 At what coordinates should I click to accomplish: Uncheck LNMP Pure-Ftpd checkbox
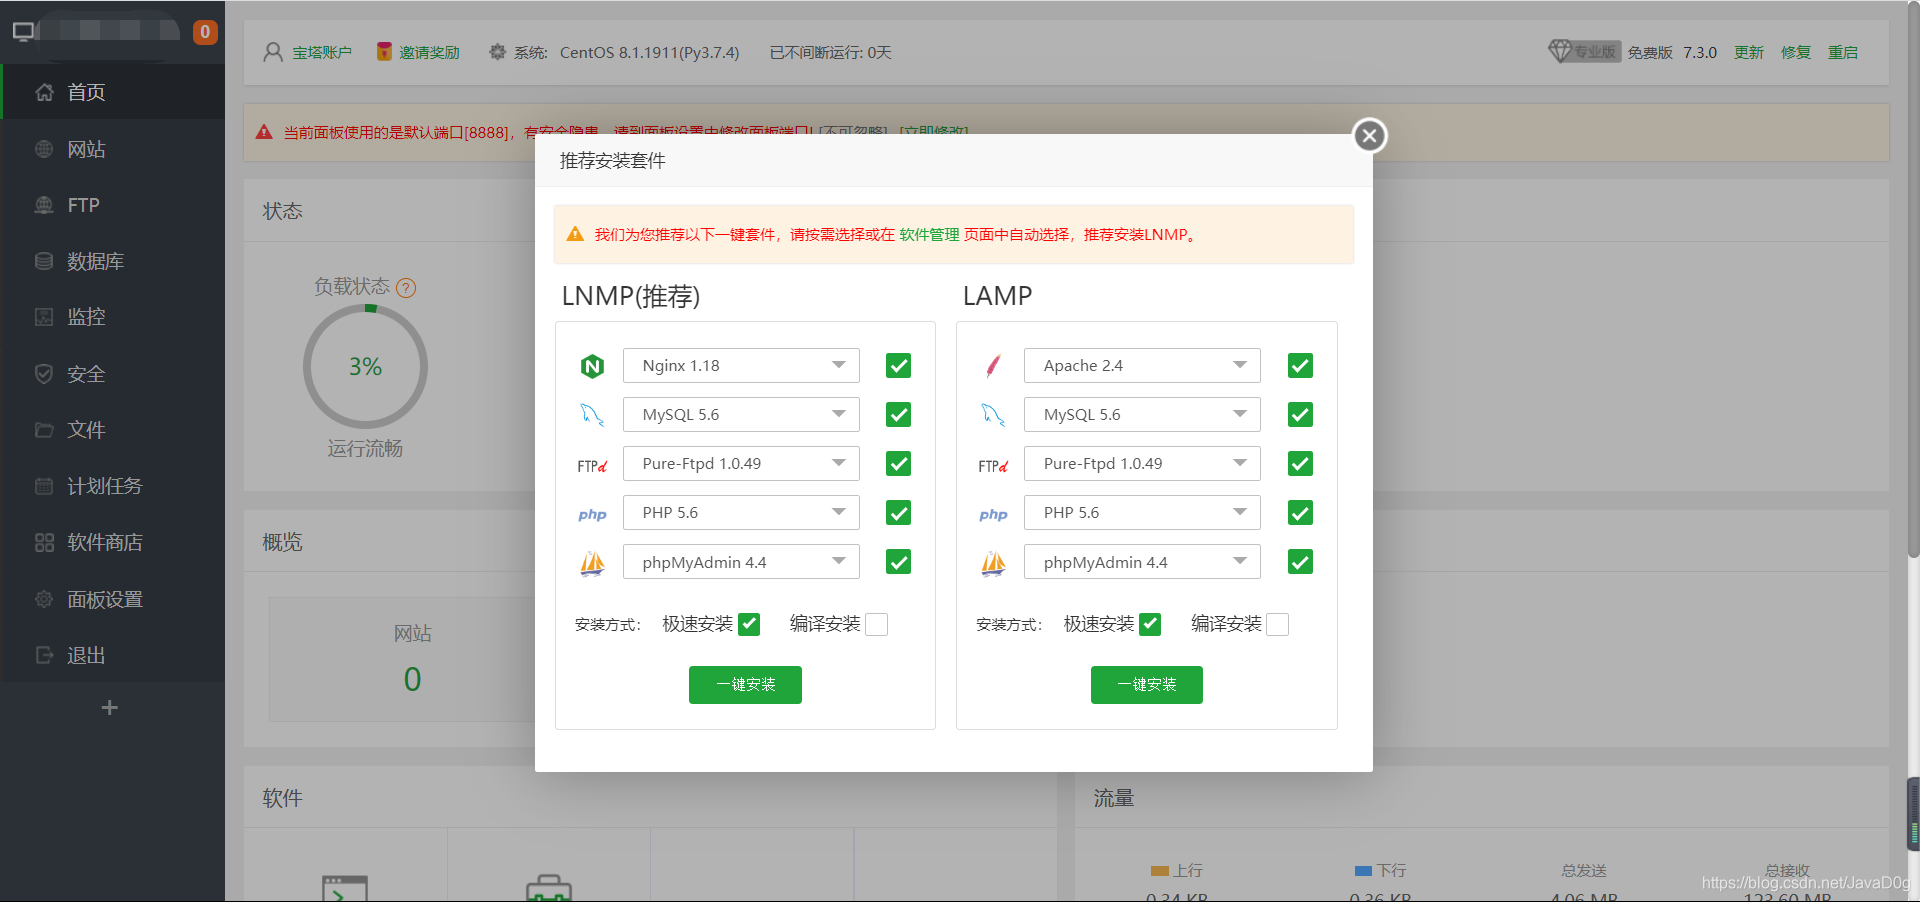coord(898,464)
